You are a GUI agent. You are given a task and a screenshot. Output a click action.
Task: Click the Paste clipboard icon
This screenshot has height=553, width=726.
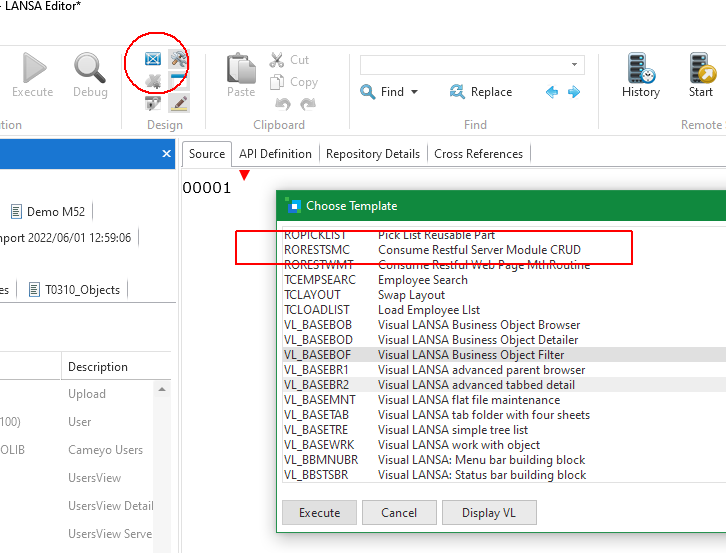tap(241, 69)
